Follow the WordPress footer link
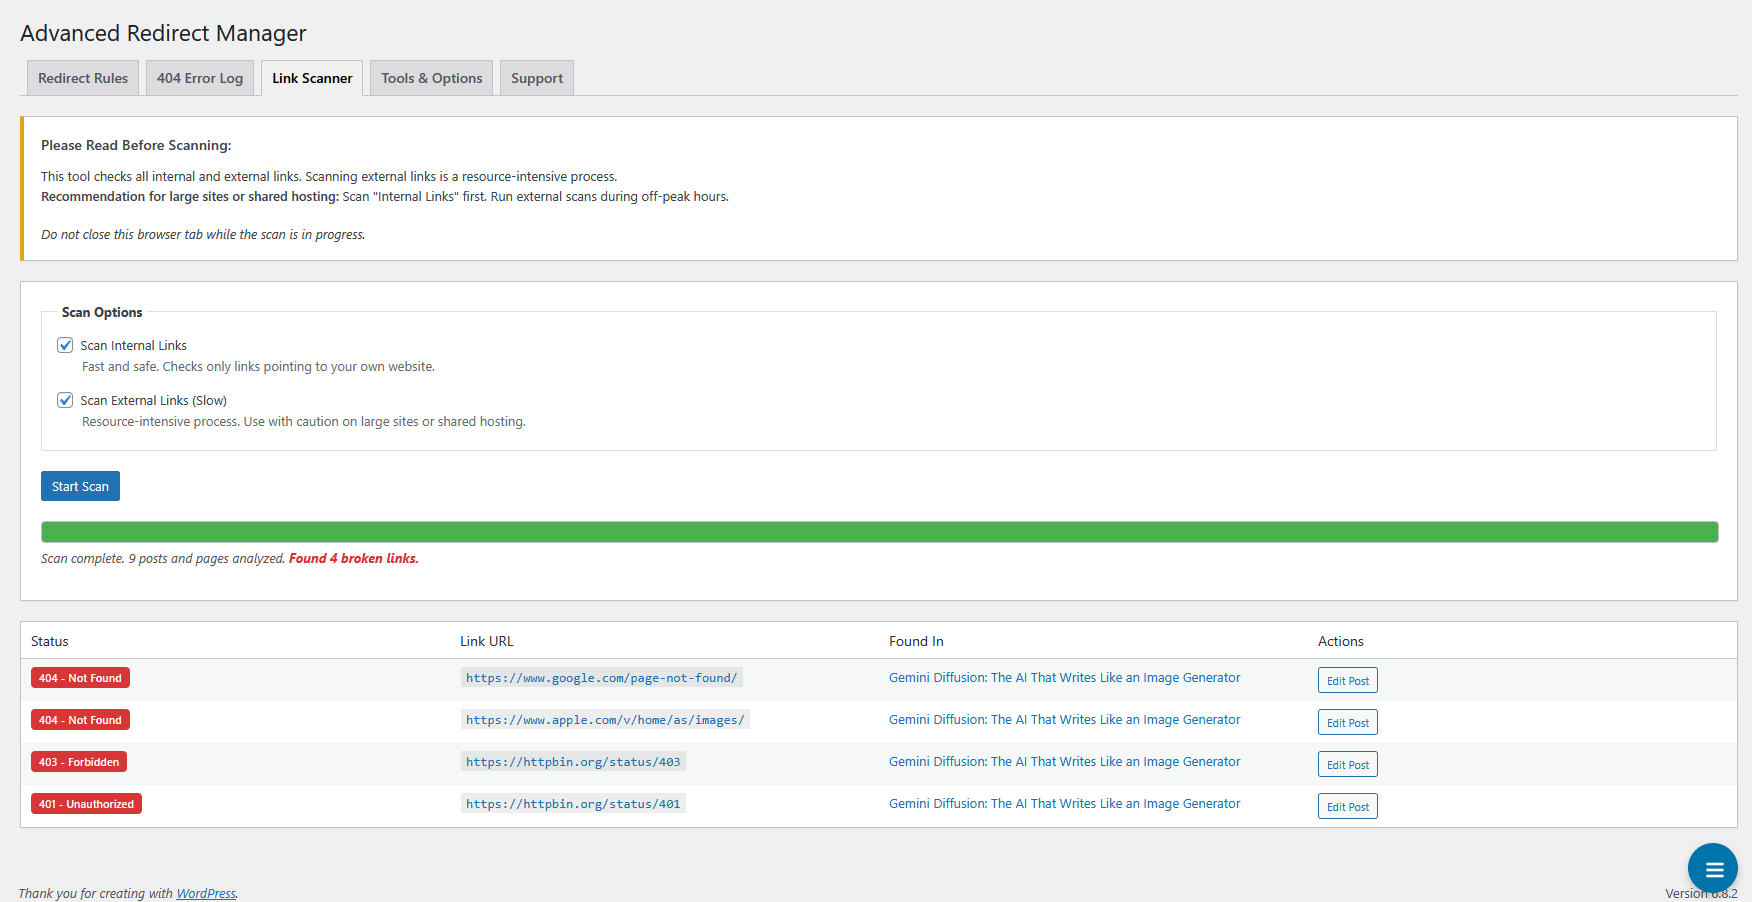 pos(206,893)
